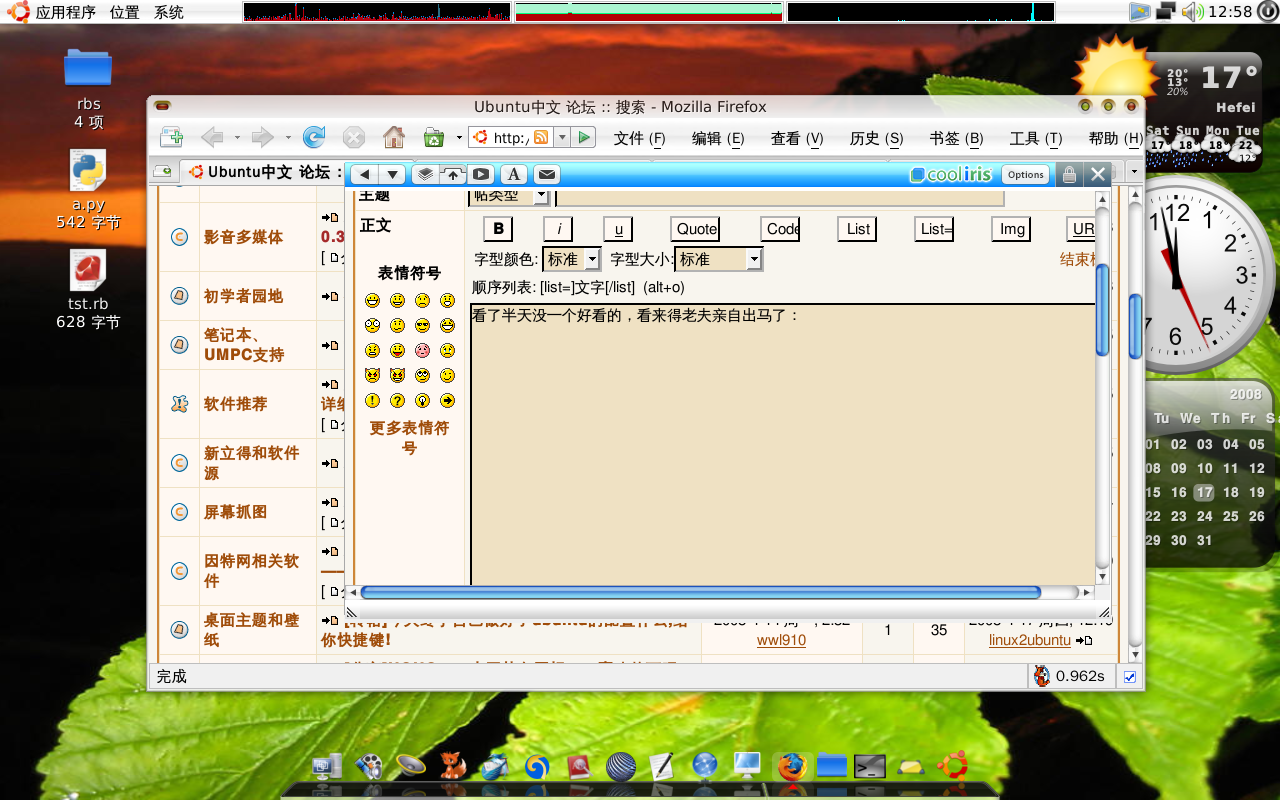Click the Cooliris horizontal scrollbar thumb

pyautogui.click(x=700, y=592)
